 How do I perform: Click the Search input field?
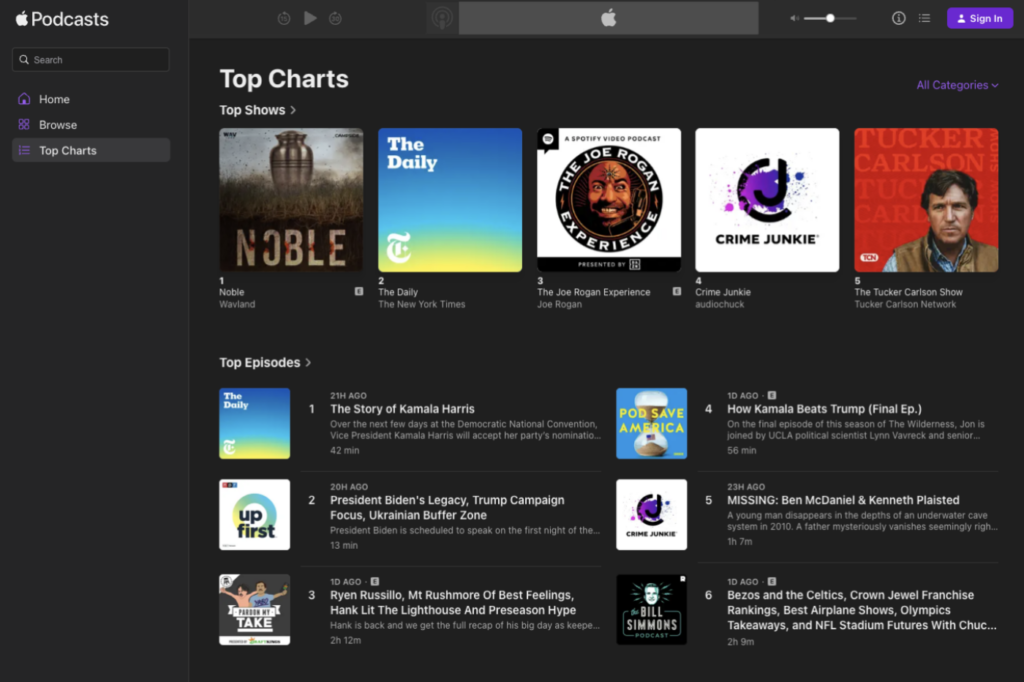click(91, 59)
